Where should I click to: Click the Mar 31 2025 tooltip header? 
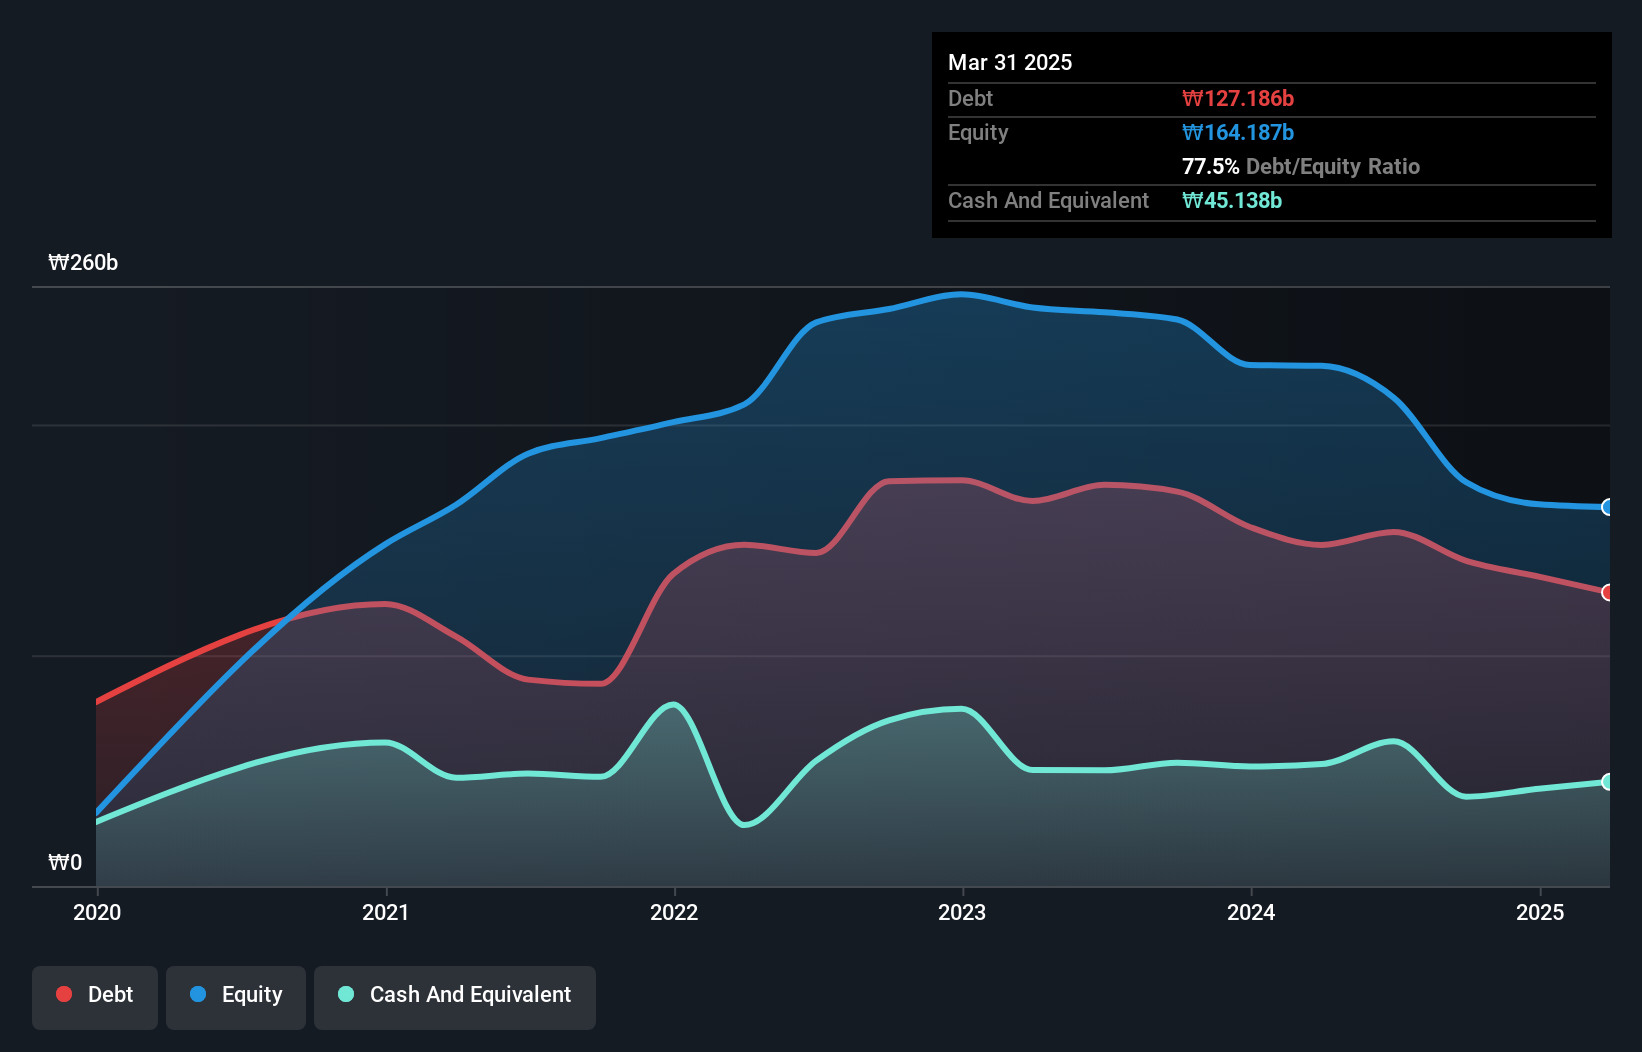click(1010, 62)
